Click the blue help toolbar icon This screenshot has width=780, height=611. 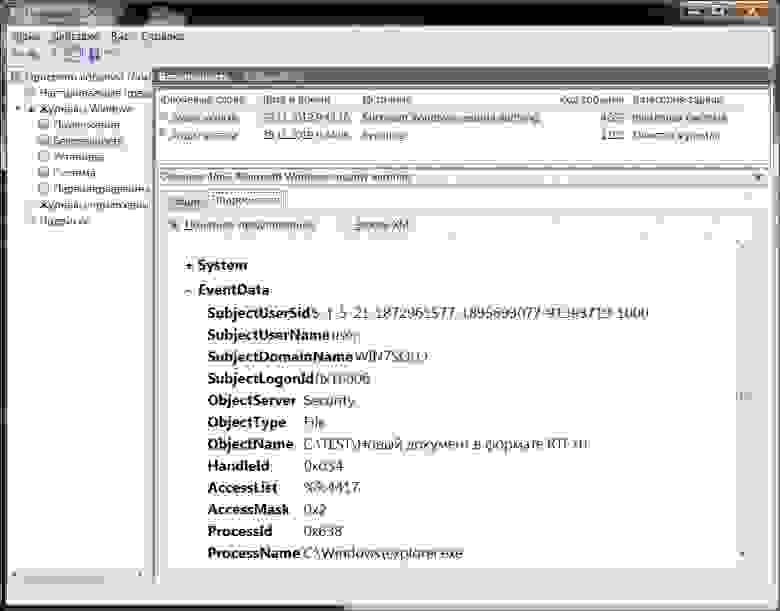93,53
